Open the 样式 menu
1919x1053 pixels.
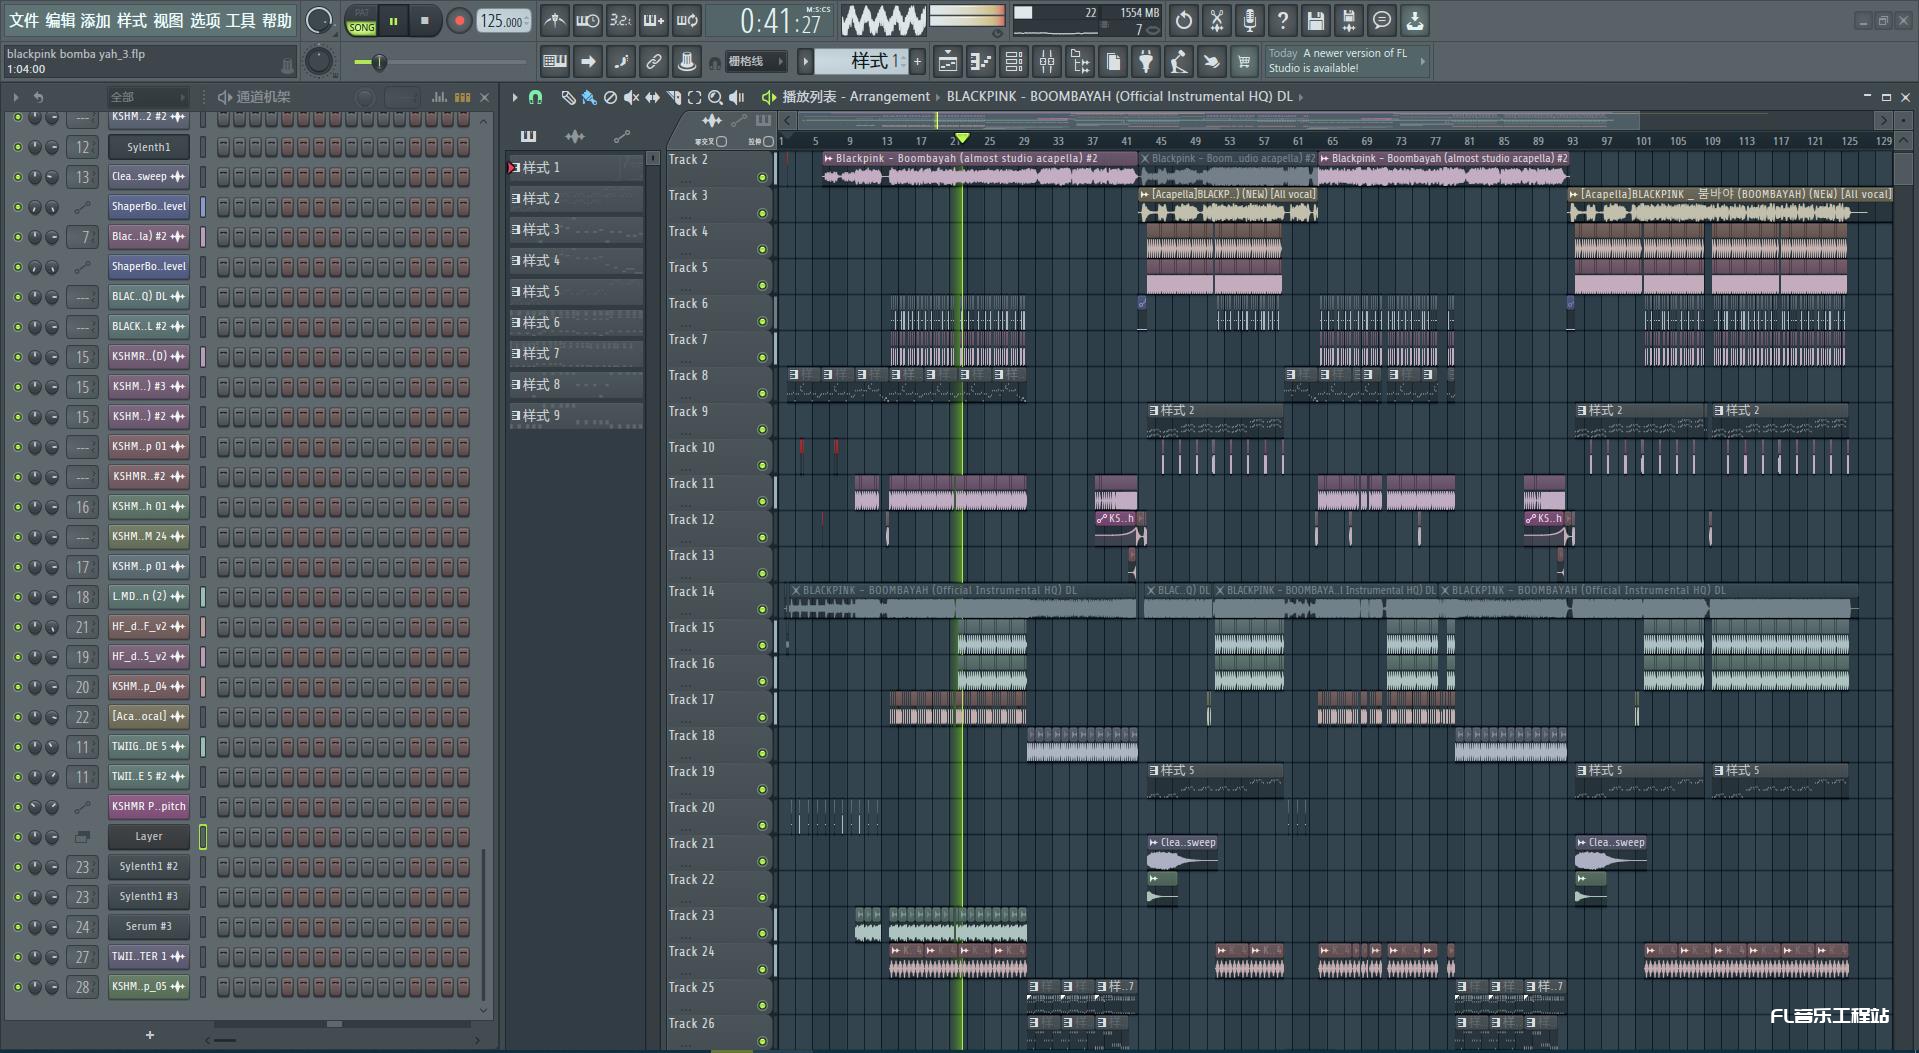132,20
